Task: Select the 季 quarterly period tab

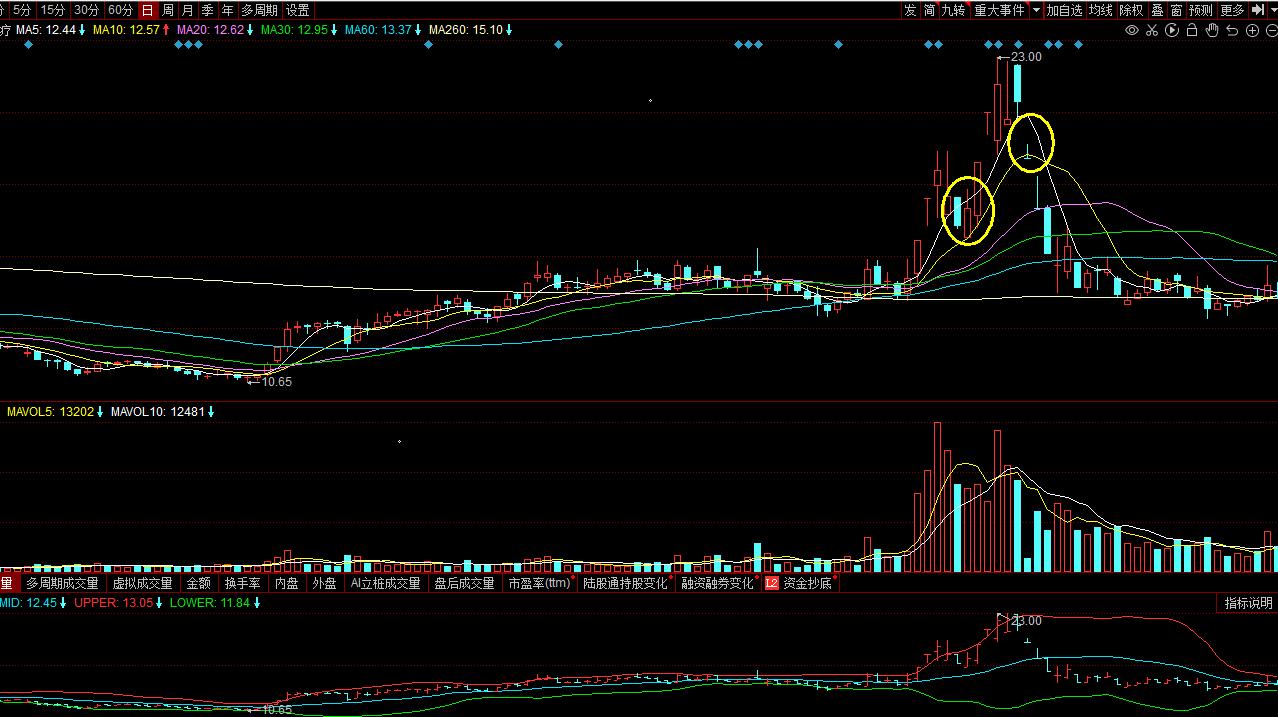Action: 208,10
